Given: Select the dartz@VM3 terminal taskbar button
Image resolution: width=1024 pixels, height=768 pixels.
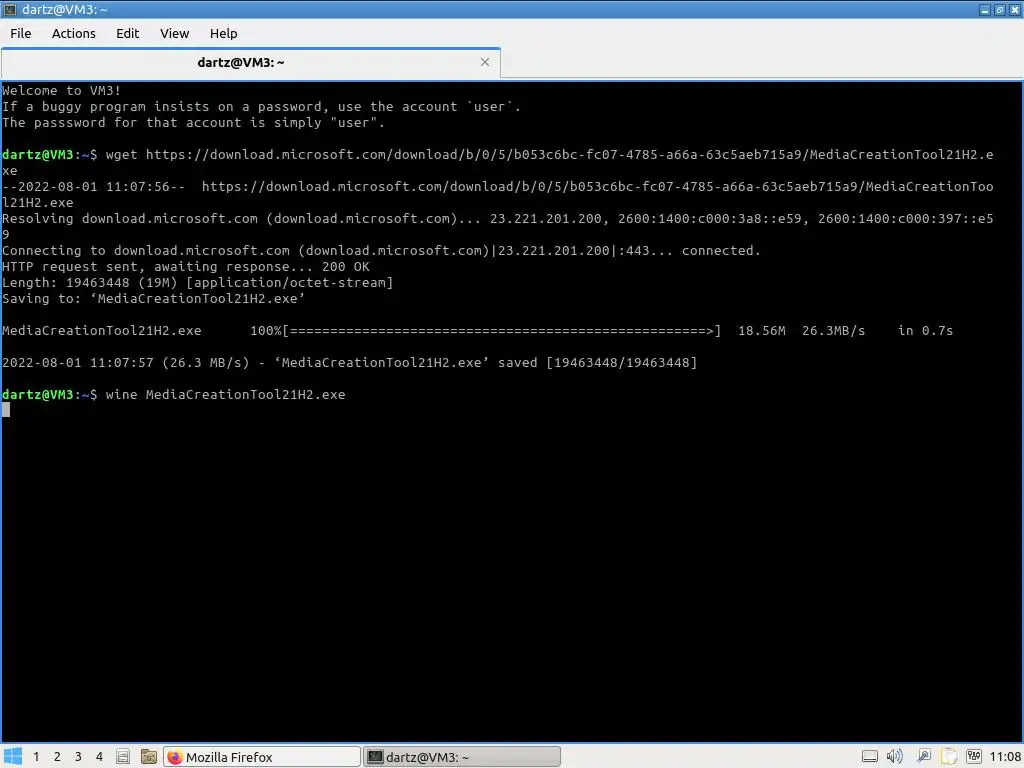Looking at the screenshot, I should coord(462,756).
